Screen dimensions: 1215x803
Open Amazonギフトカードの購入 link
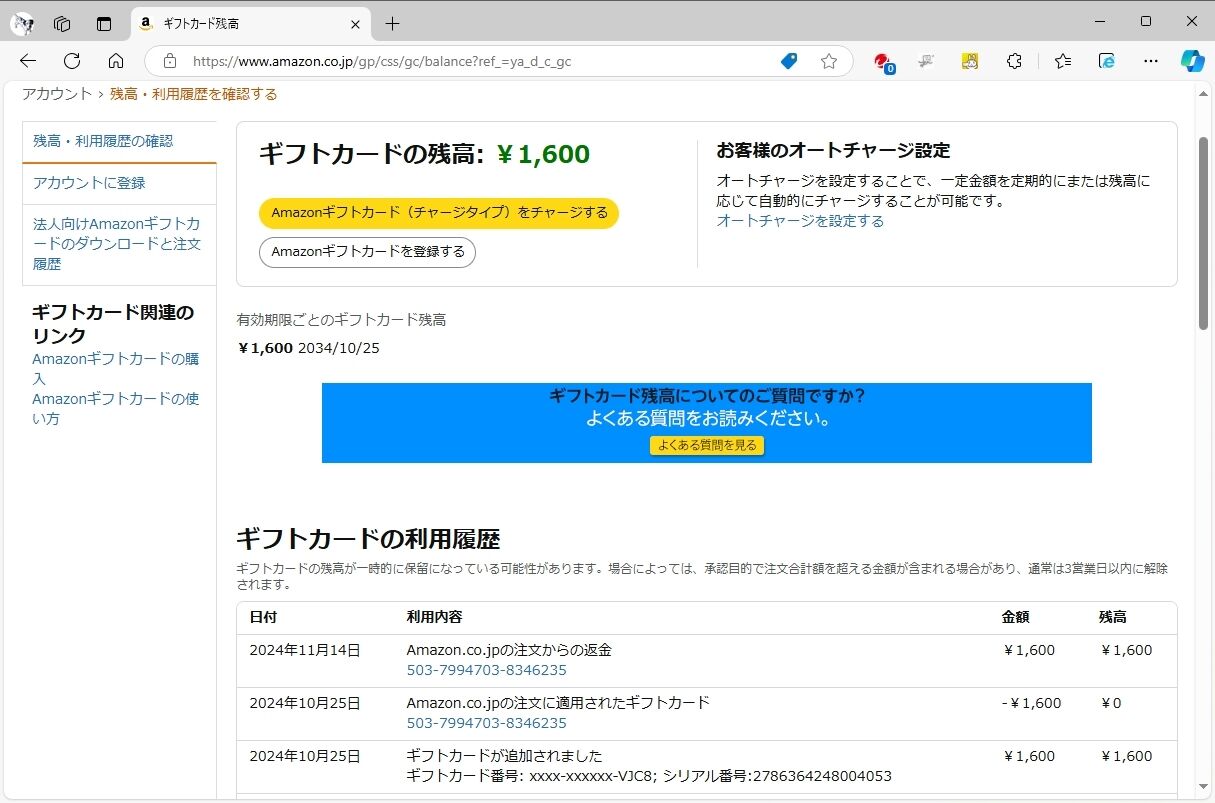[x=116, y=368]
